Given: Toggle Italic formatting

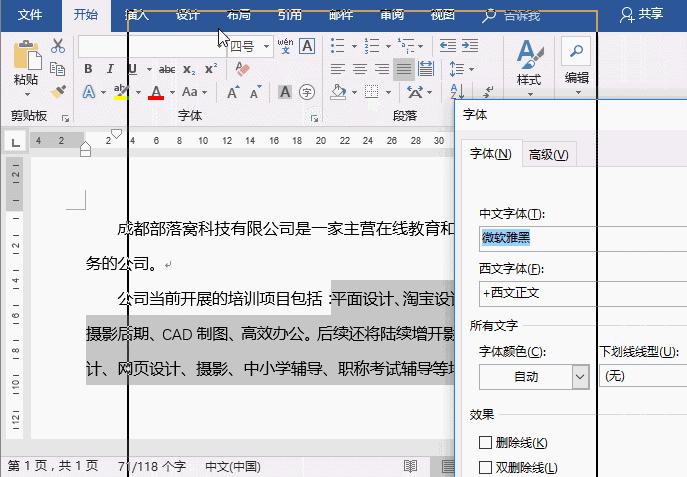Looking at the screenshot, I should click(110, 69).
